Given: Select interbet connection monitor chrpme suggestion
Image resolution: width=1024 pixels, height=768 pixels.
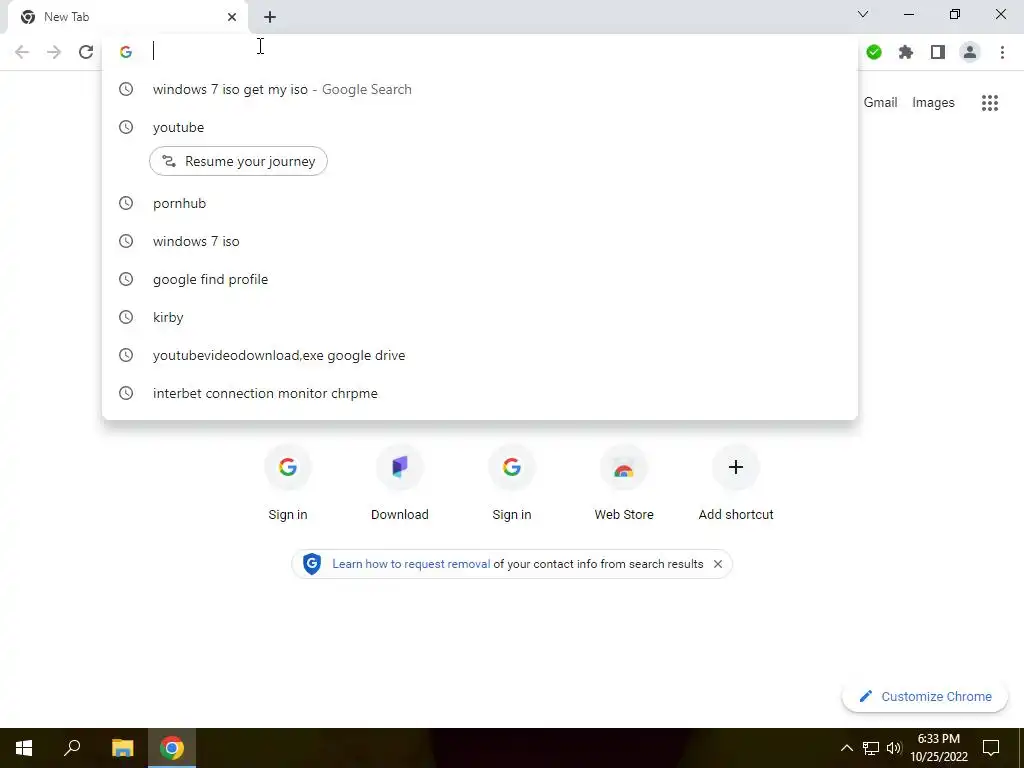Looking at the screenshot, I should point(480,393).
